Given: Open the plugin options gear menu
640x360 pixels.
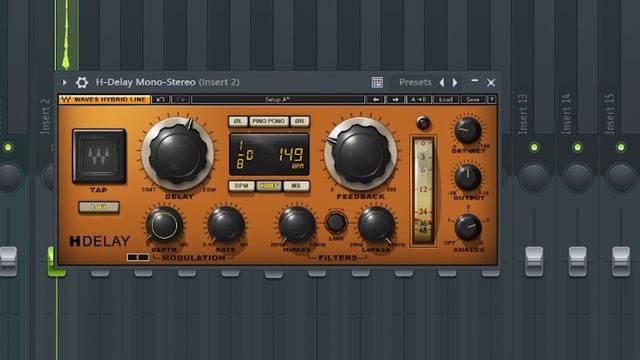Looking at the screenshot, I should point(82,82).
